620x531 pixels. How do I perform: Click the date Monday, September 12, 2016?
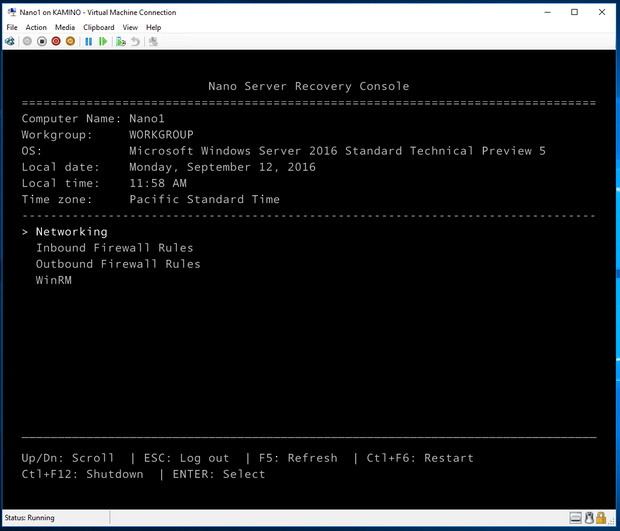pyautogui.click(x=223, y=167)
